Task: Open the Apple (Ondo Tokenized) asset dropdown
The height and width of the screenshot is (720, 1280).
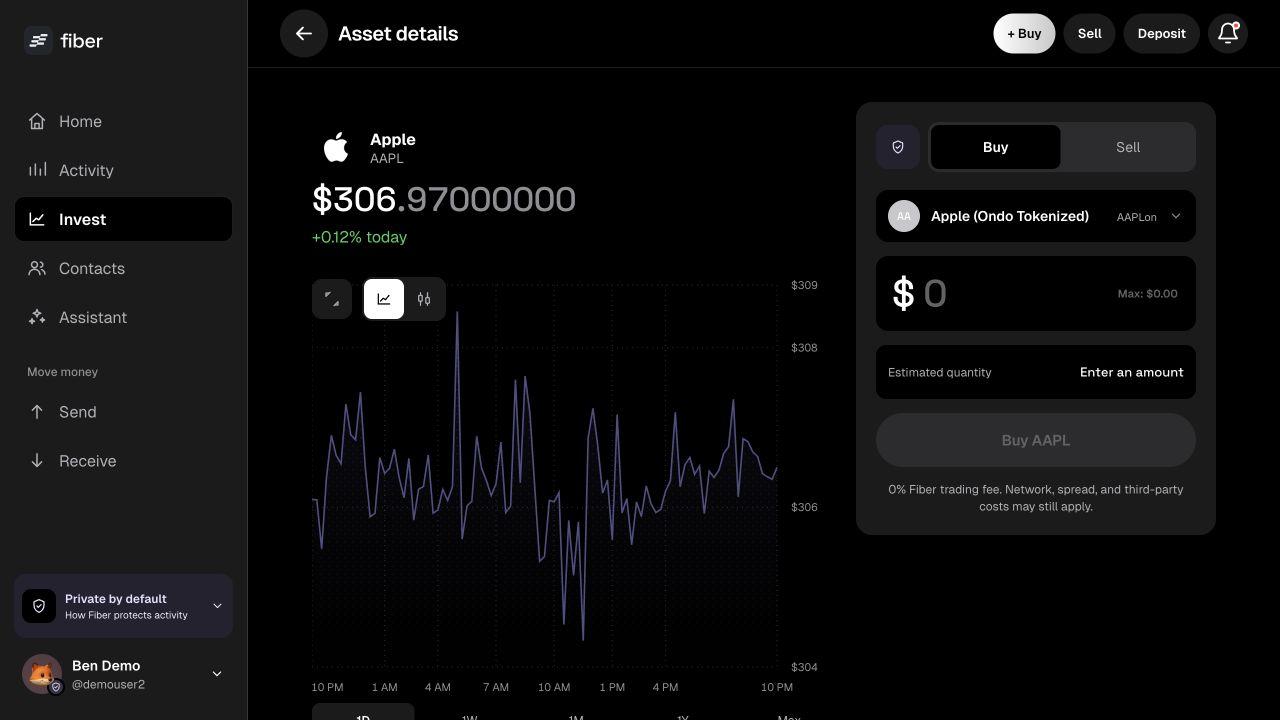Action: pos(1036,216)
